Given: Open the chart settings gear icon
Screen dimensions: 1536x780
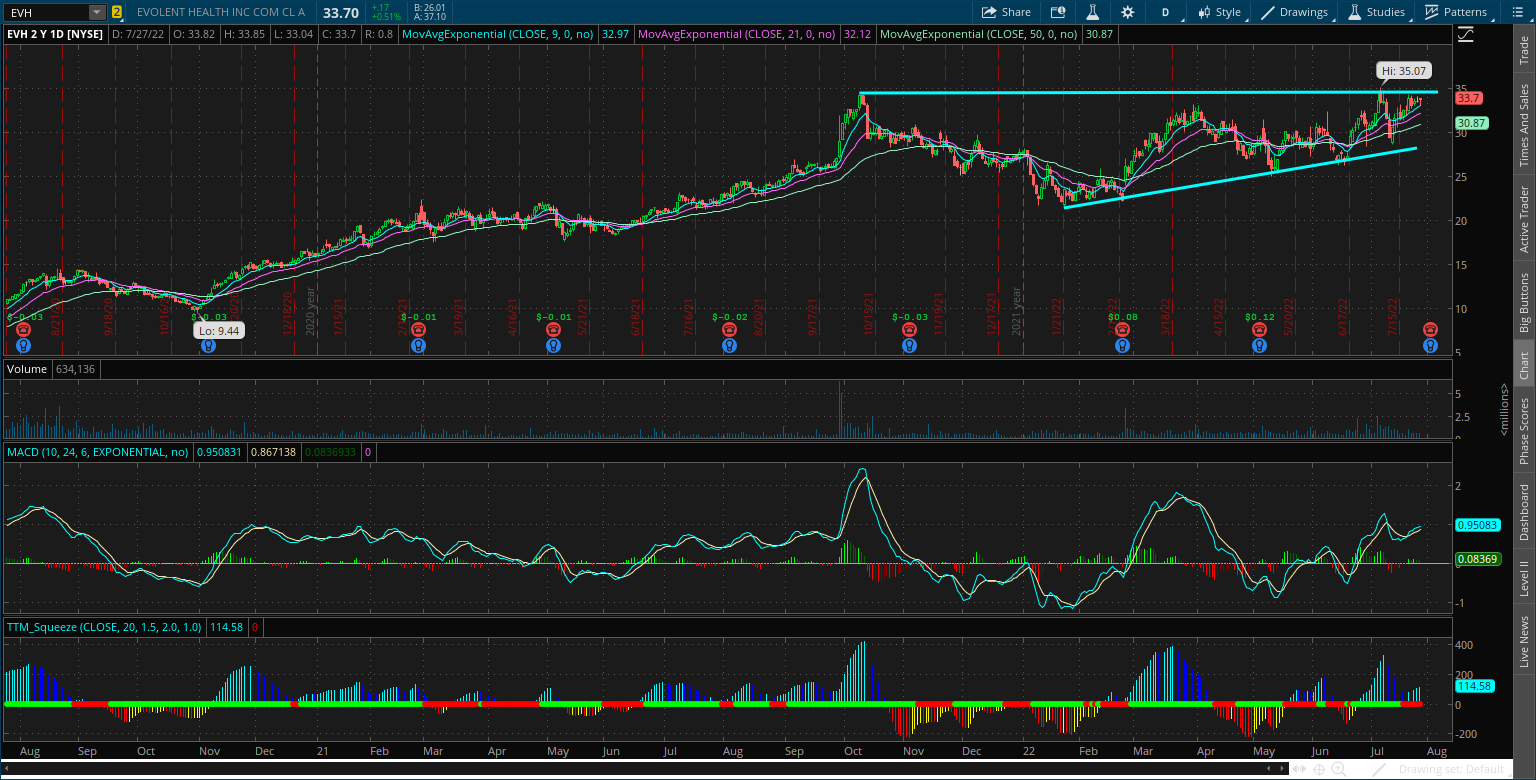Looking at the screenshot, I should pos(1128,12).
